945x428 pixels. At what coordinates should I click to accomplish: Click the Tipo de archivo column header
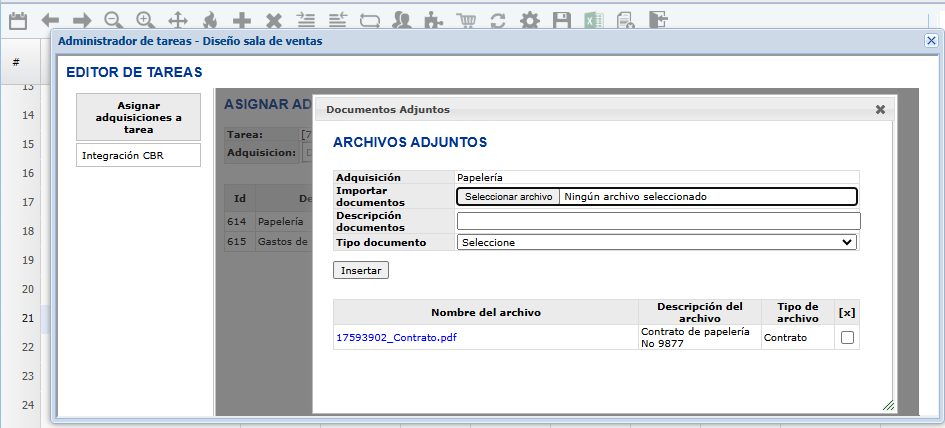[798, 312]
